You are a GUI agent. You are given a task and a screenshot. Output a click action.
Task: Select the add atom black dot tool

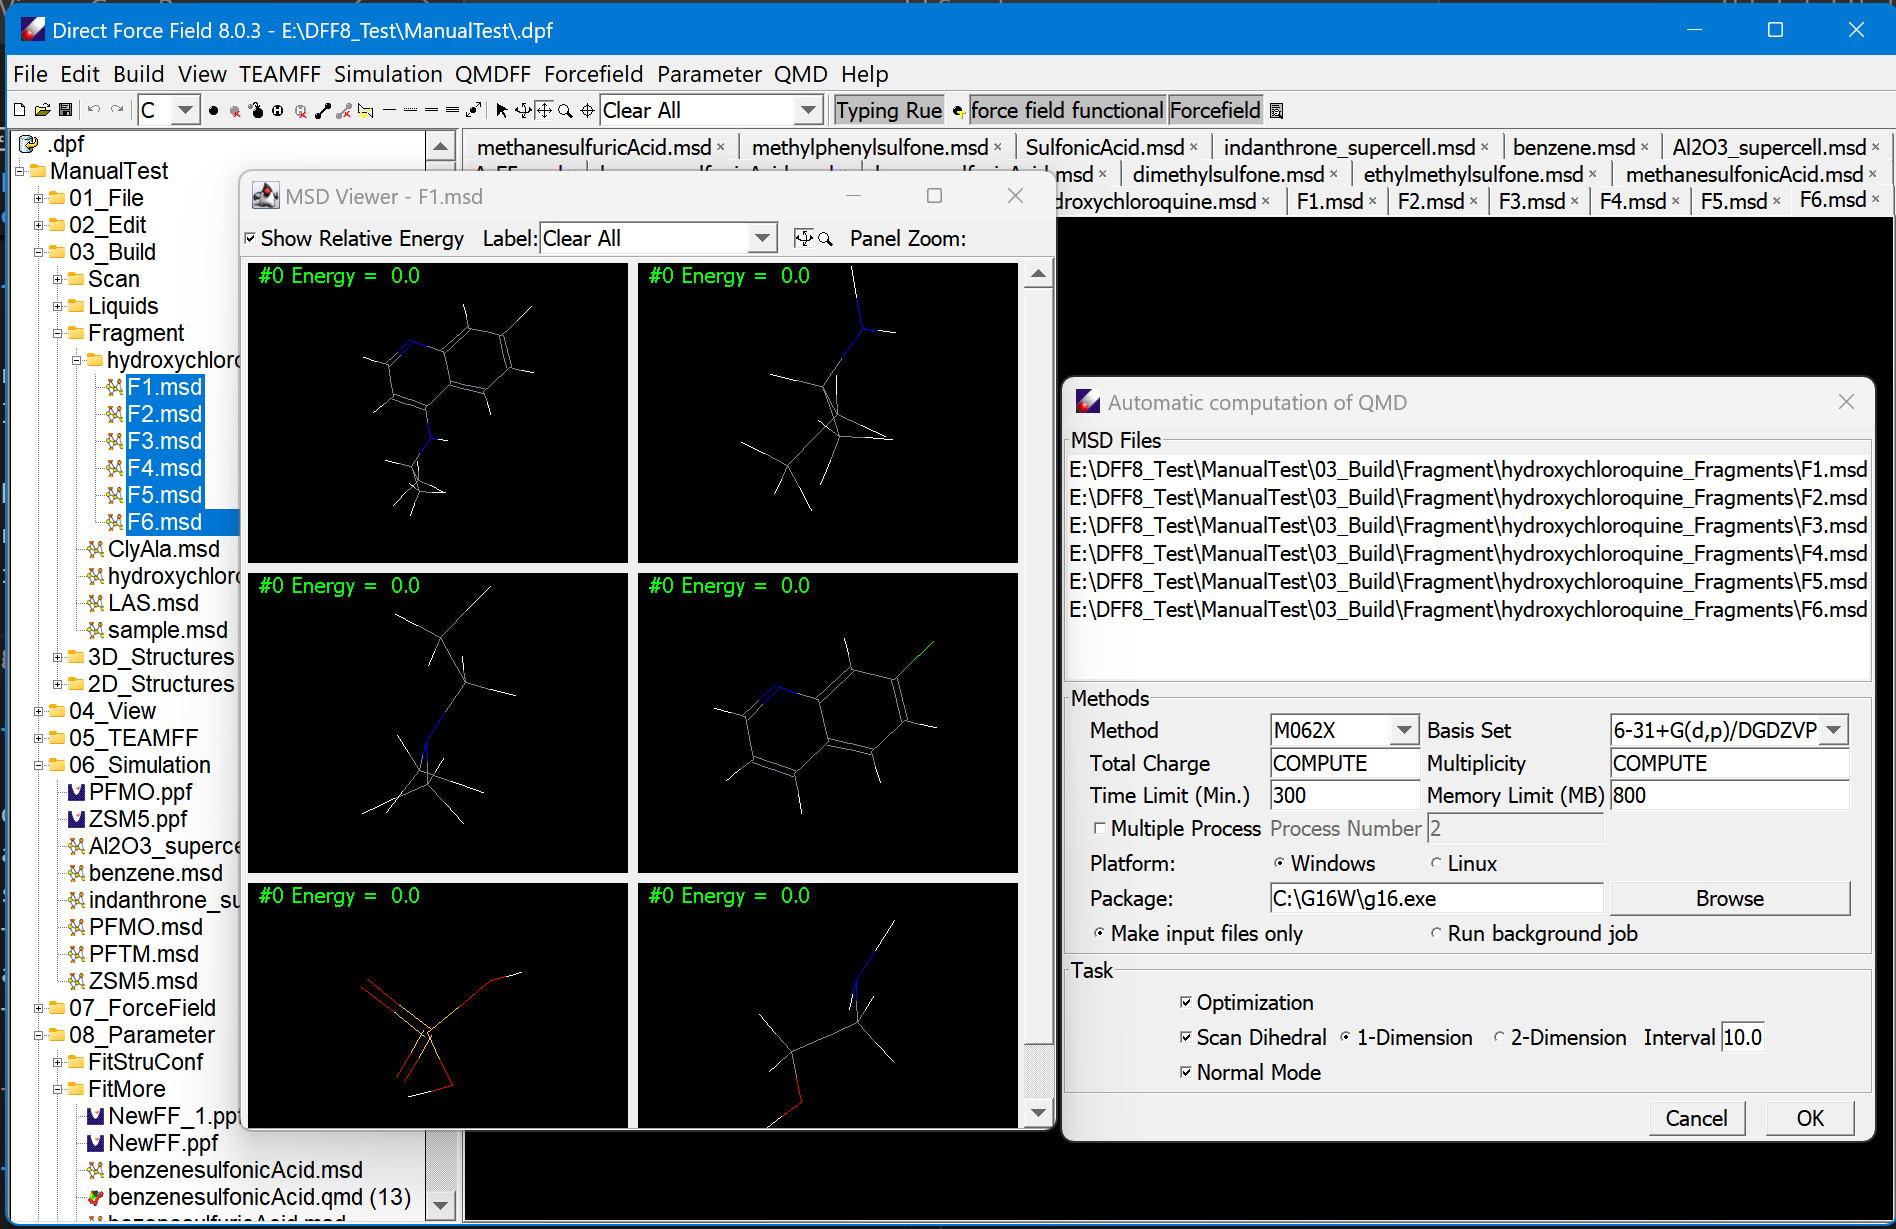(213, 111)
